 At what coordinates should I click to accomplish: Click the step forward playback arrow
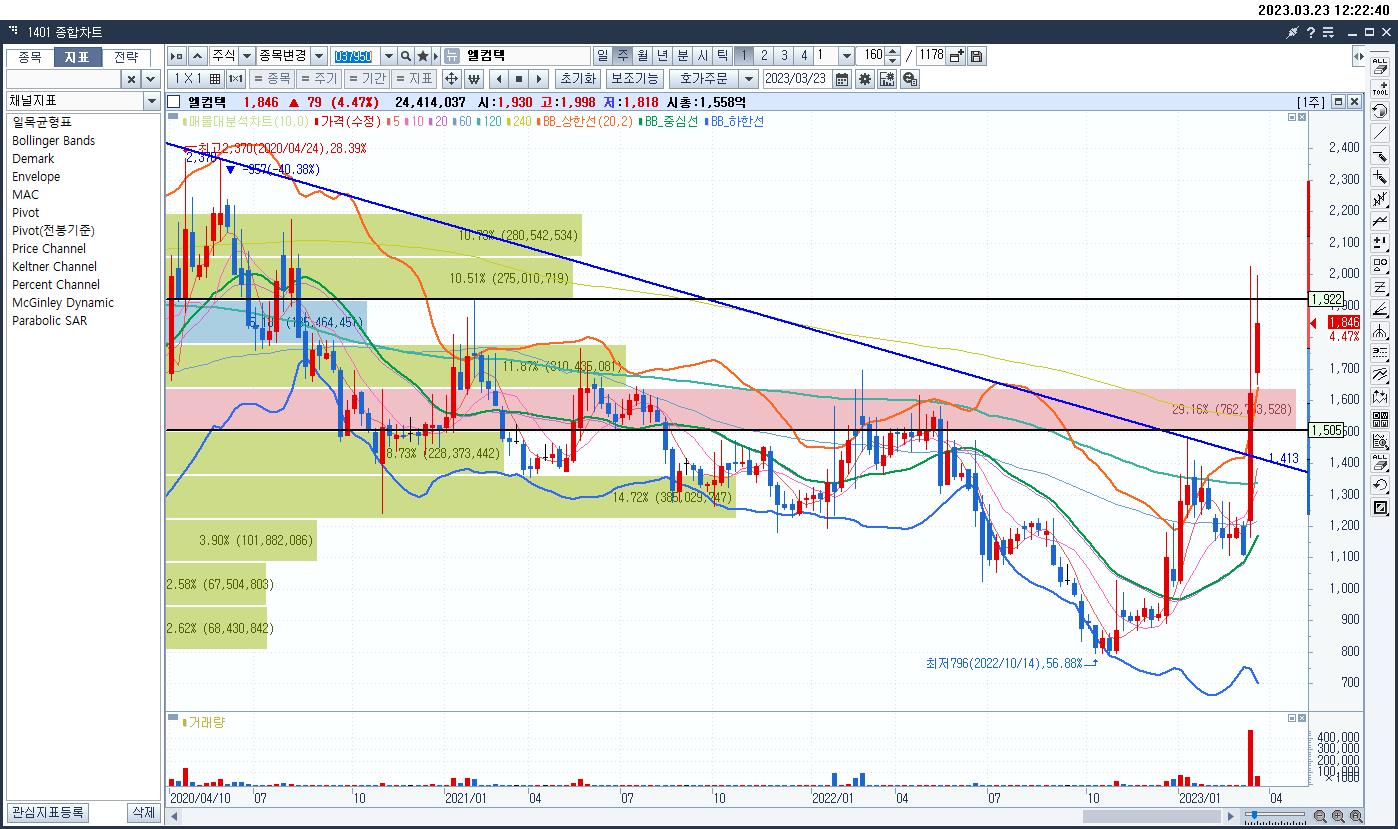point(539,79)
